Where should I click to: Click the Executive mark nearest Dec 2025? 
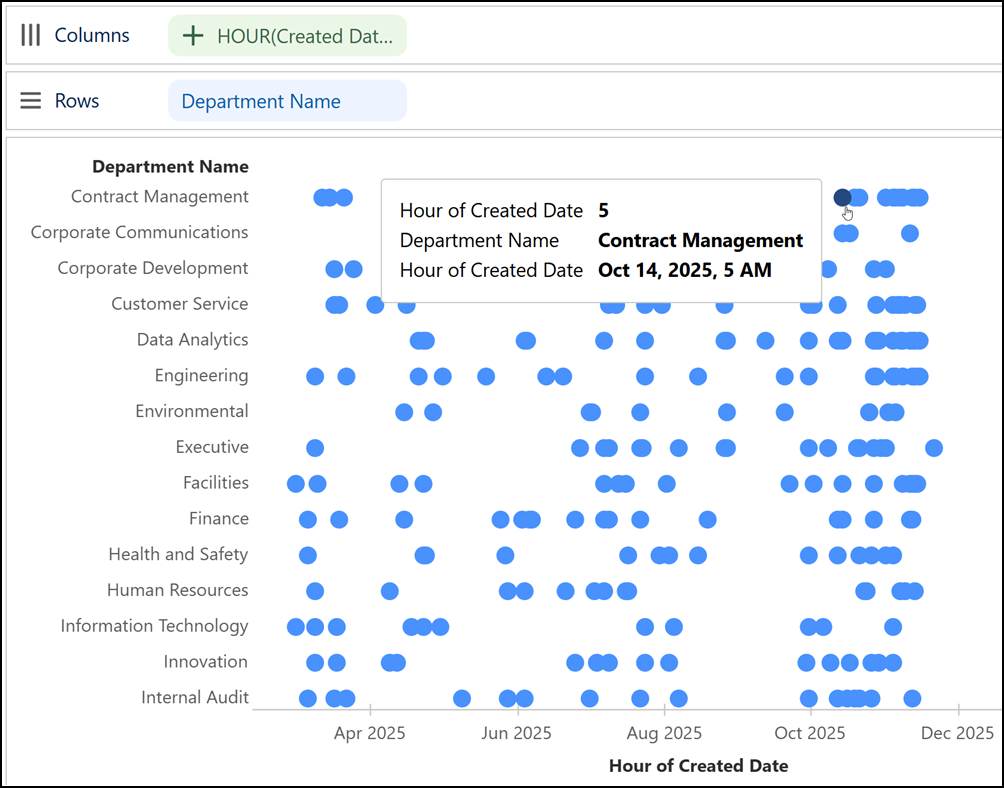pyautogui.click(x=934, y=448)
